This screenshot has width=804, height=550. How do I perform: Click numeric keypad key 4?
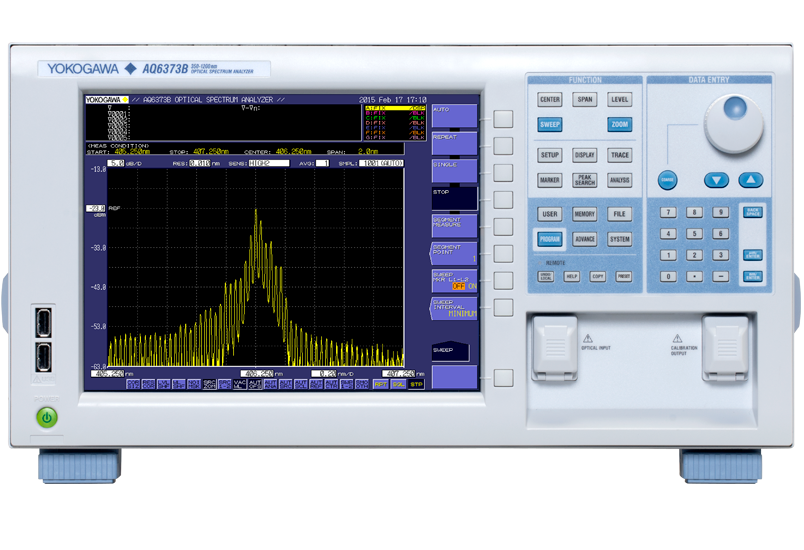point(668,234)
